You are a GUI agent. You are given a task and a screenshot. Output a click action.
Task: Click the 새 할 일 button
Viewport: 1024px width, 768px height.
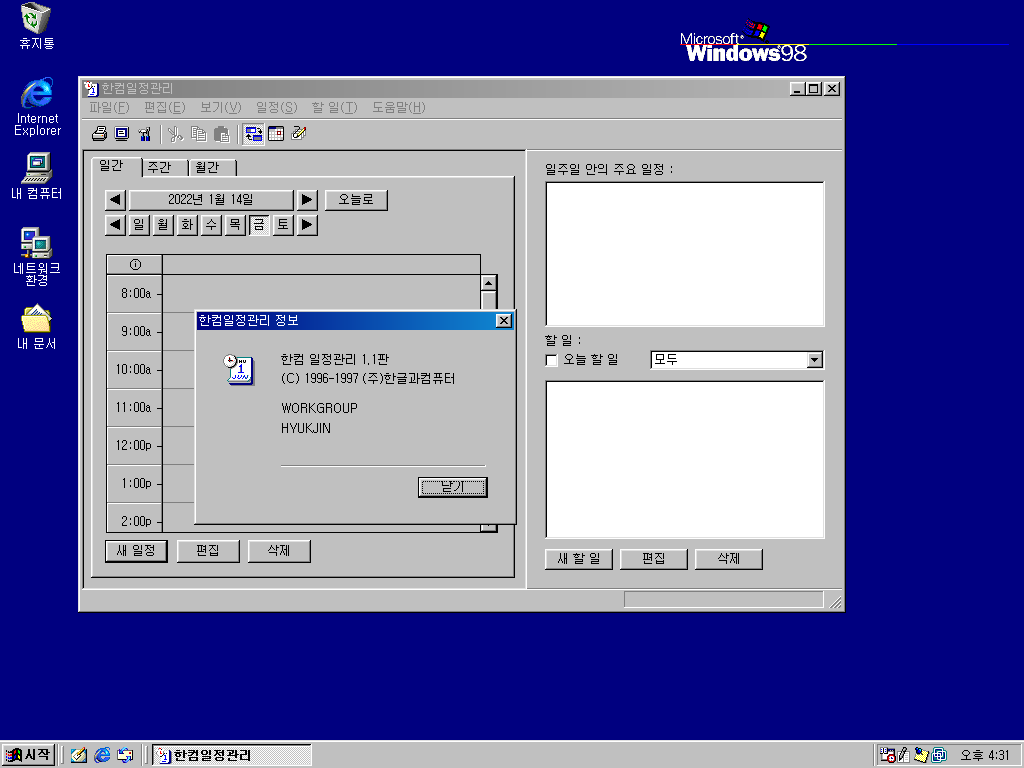pos(579,559)
